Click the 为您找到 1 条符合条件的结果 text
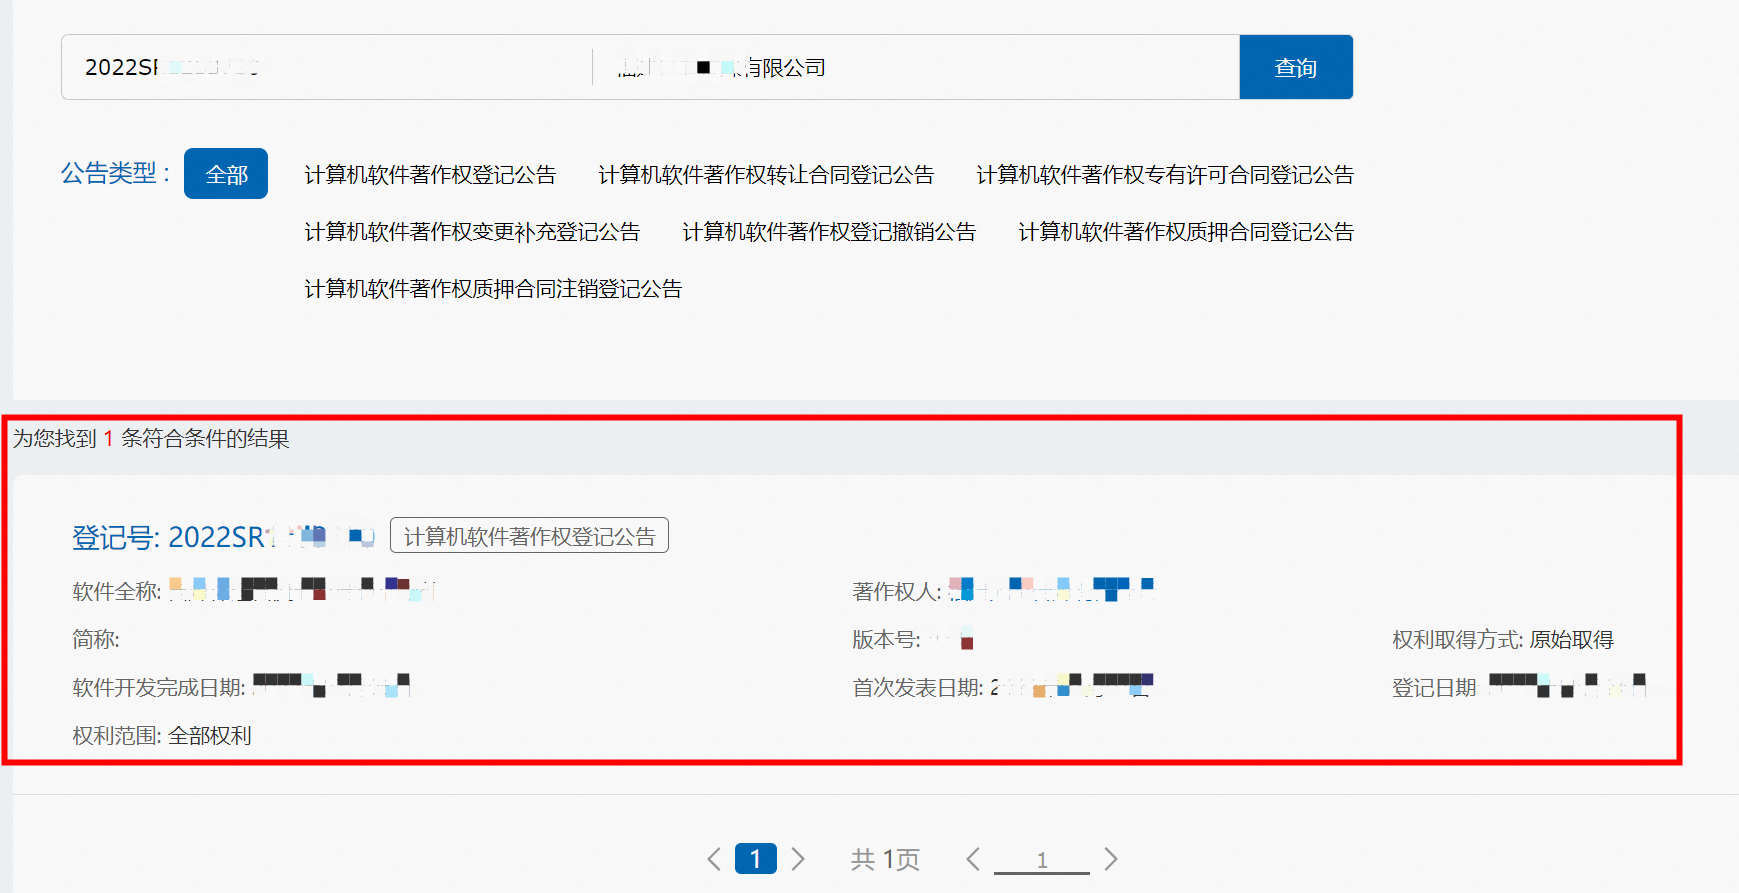Image resolution: width=1739 pixels, height=893 pixels. click(x=151, y=439)
